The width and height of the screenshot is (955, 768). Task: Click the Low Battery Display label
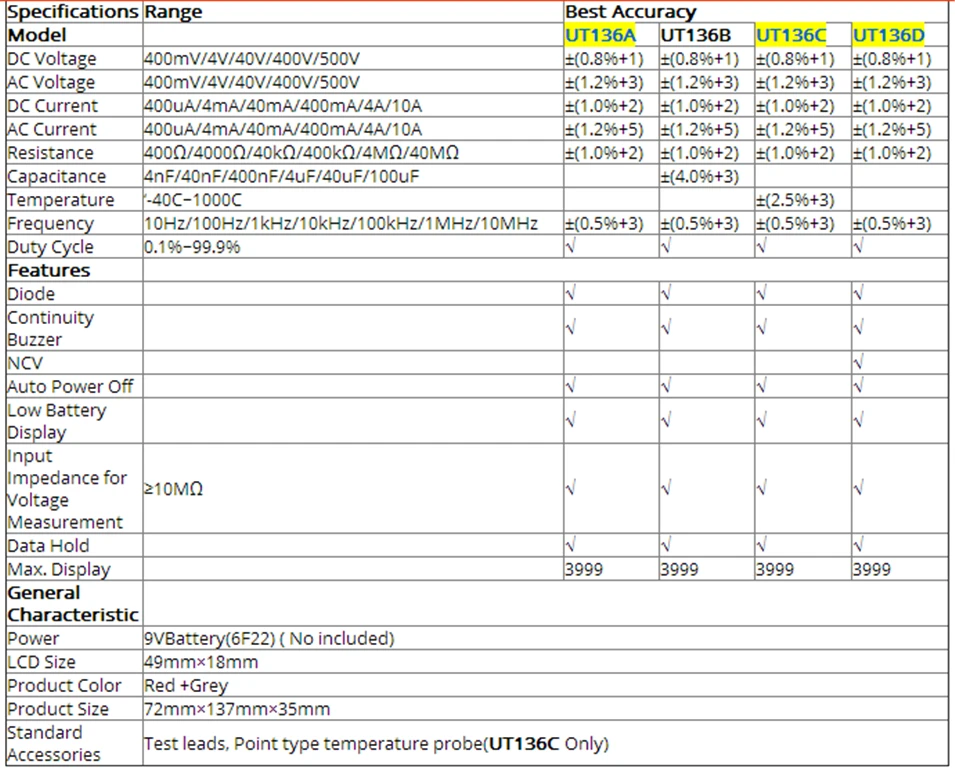pos(57,421)
